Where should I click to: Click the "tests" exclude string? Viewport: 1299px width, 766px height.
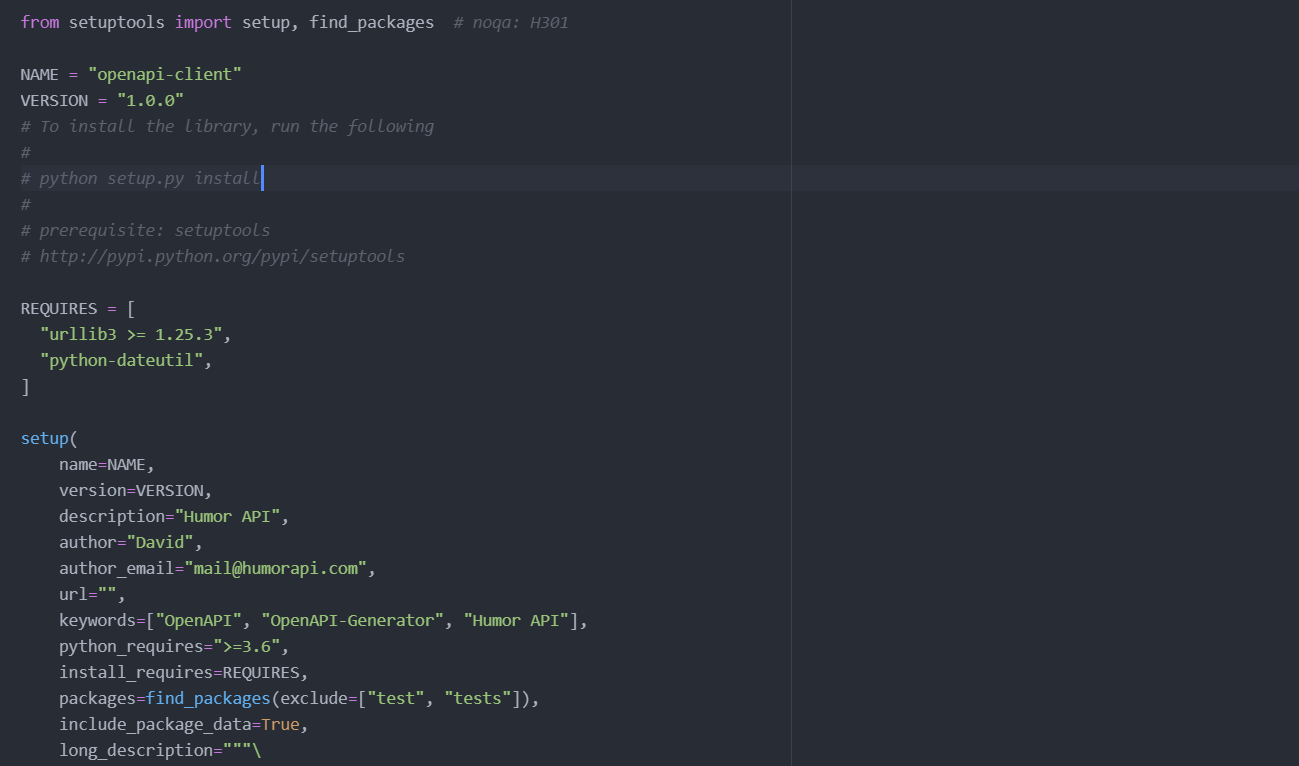pyautogui.click(x=478, y=697)
